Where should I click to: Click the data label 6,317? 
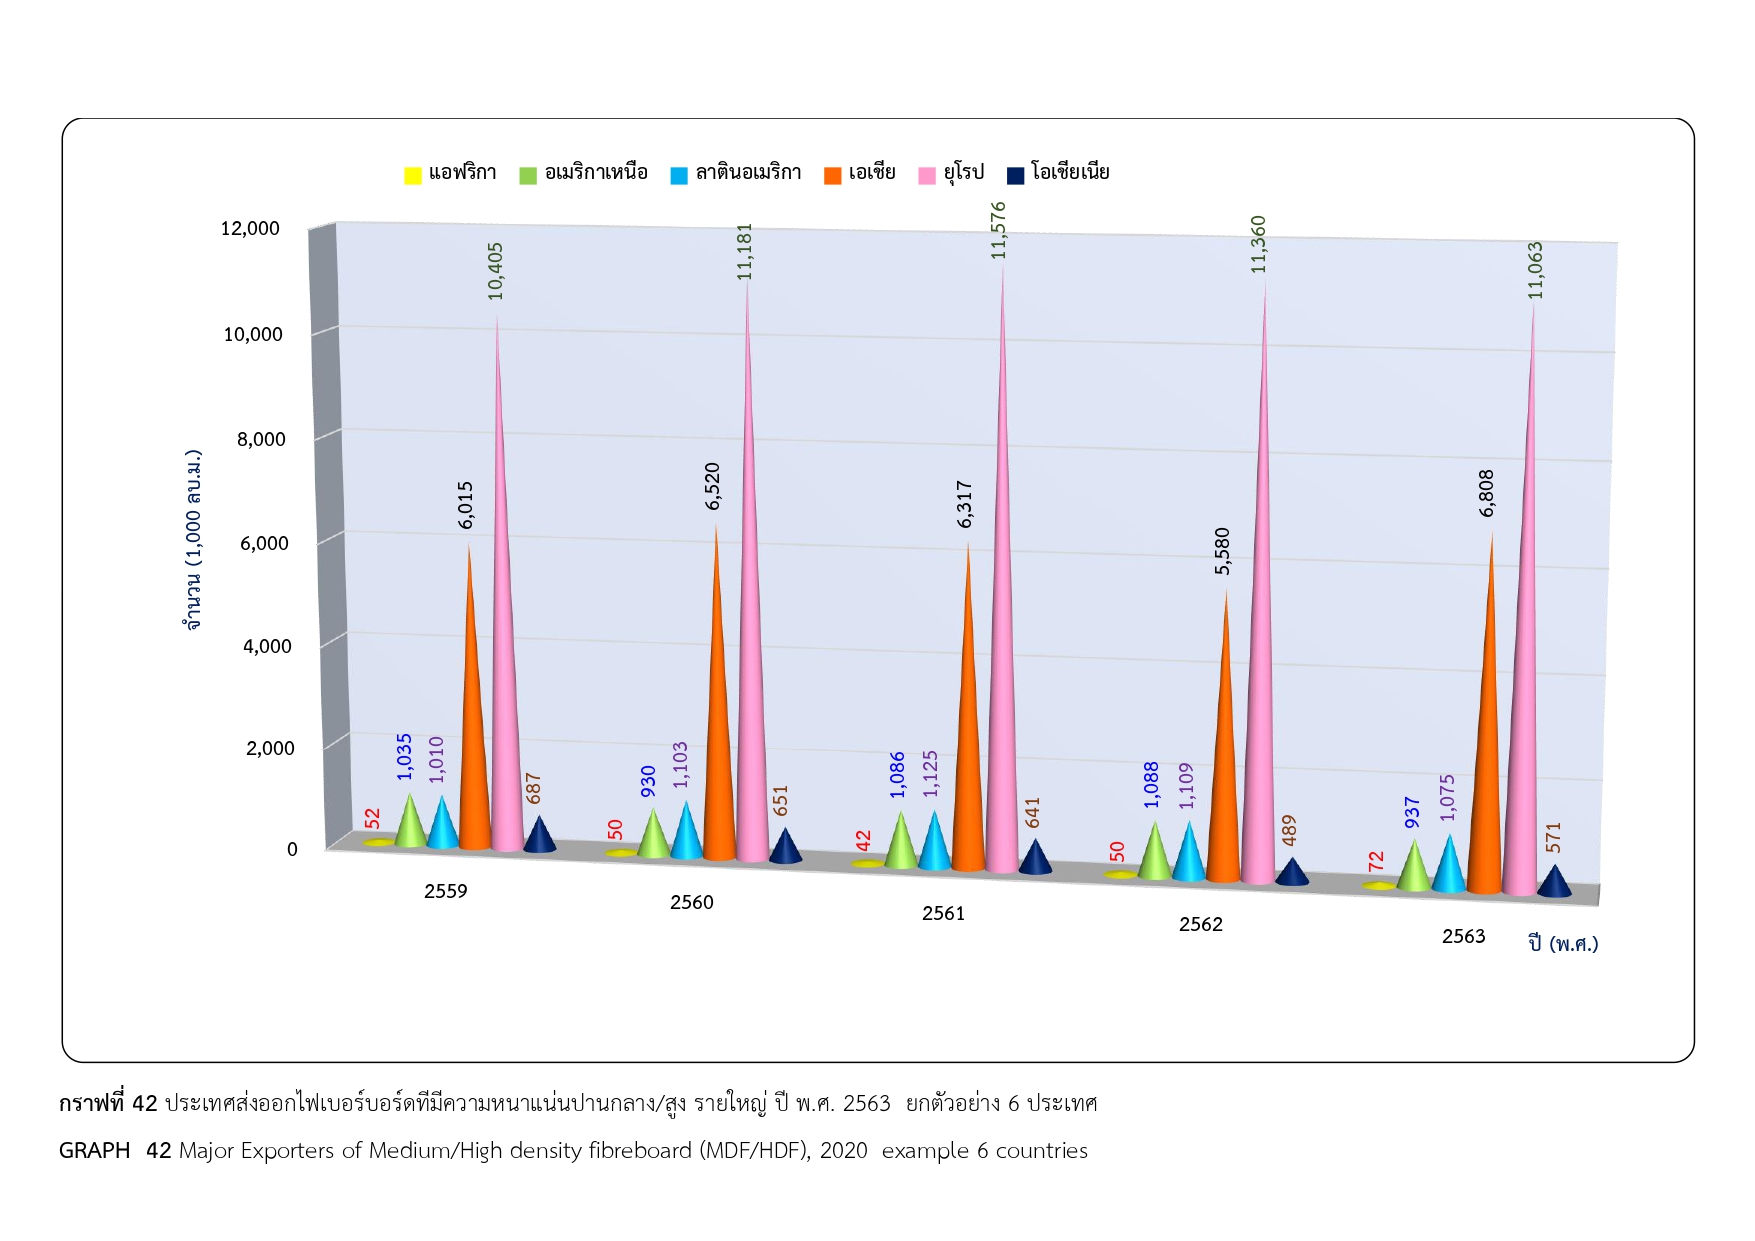965,505
